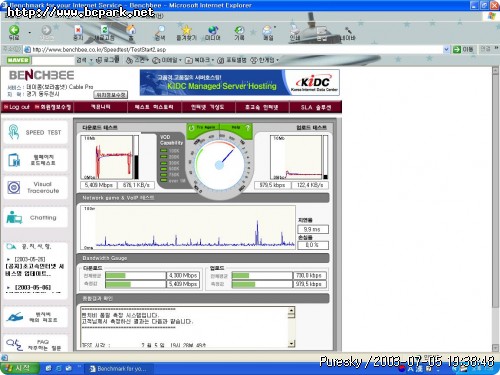Click the Naver toolbar game item
The image size is (500, 375).
click(264, 60)
